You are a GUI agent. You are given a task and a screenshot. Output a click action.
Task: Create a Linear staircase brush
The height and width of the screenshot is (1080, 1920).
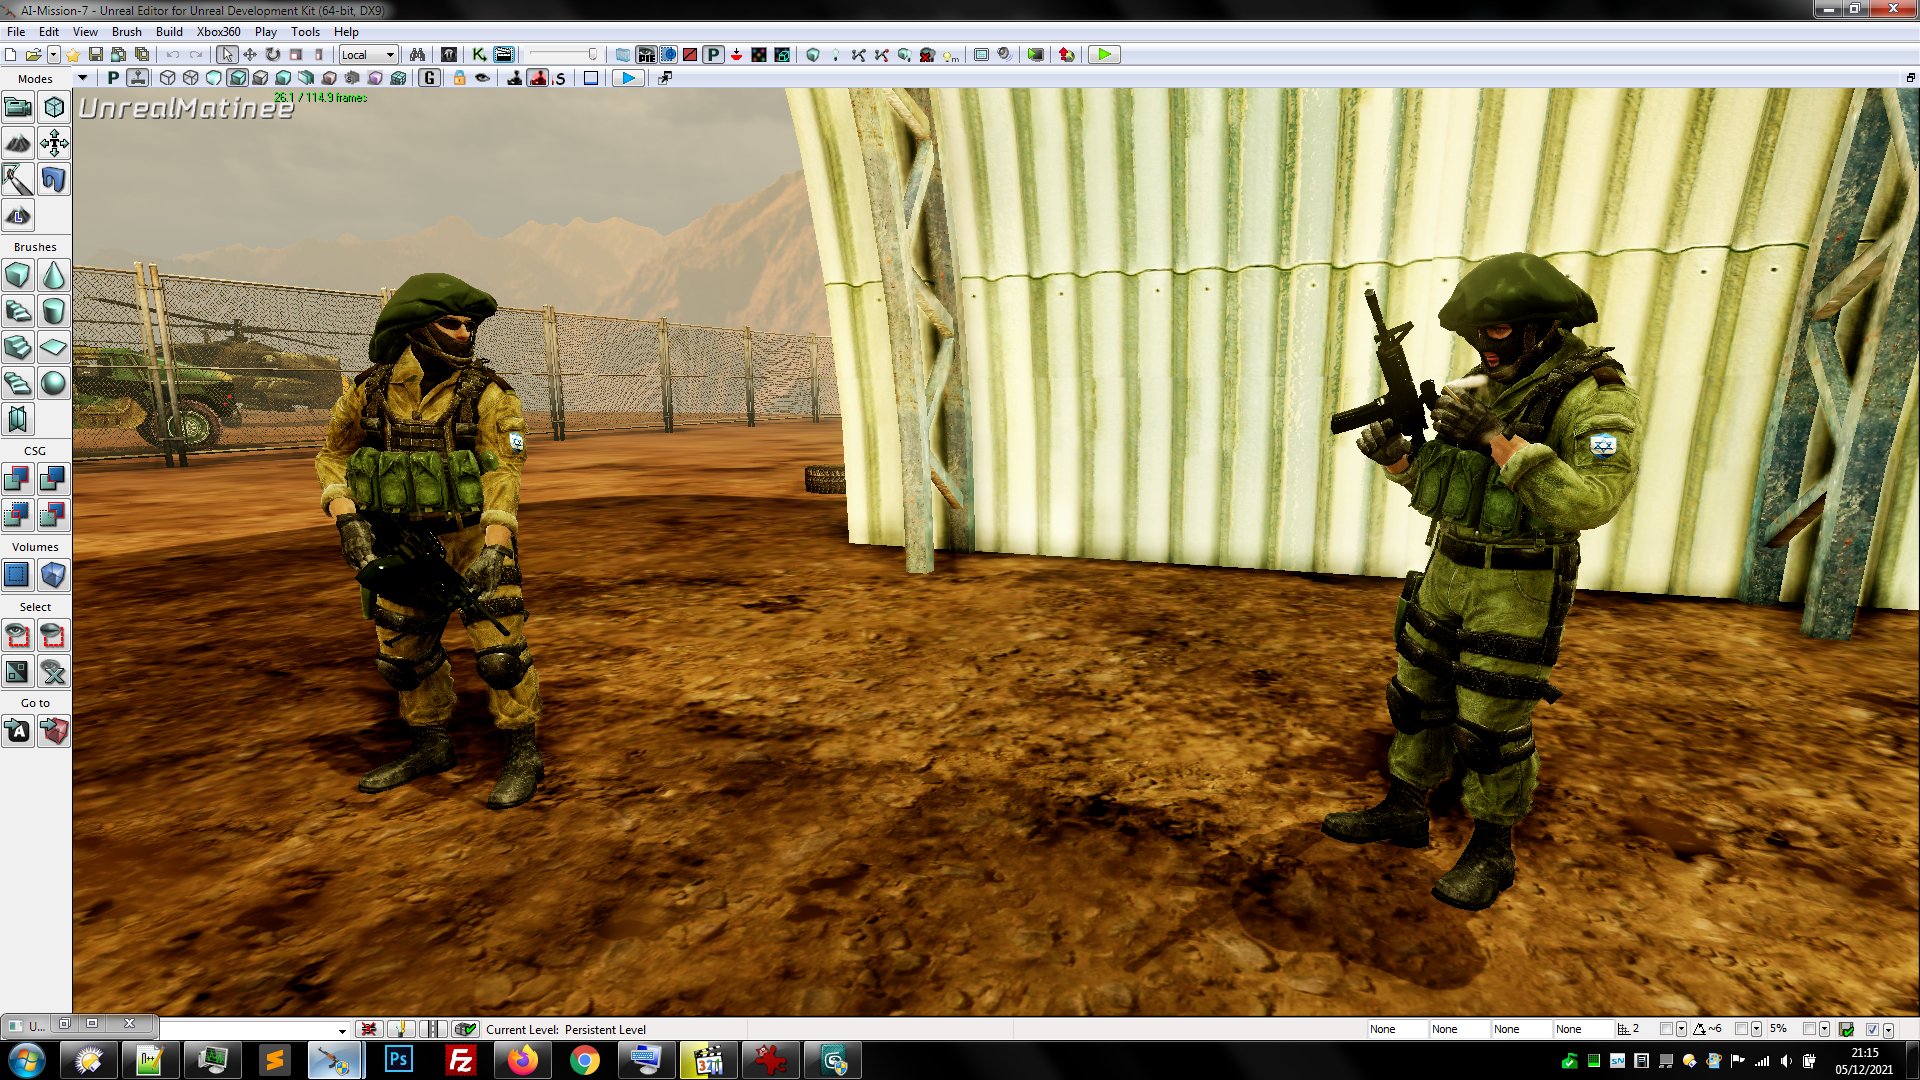point(18,347)
